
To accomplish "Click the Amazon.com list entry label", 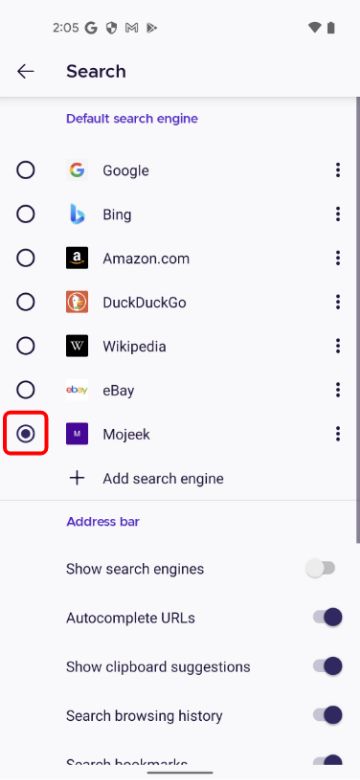I will coord(146,259).
